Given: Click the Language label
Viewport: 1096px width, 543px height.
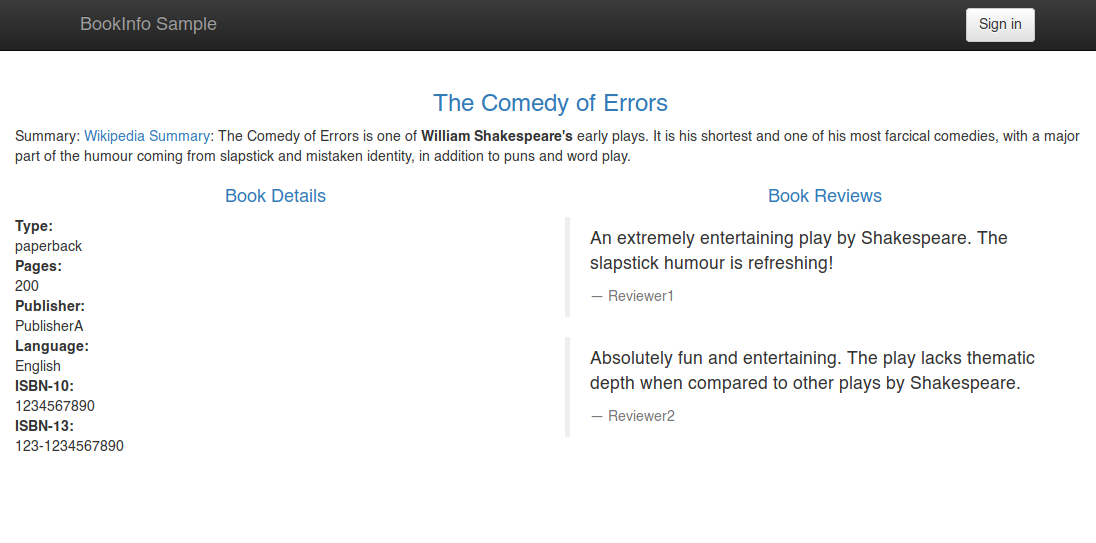Looking at the screenshot, I should (x=52, y=346).
